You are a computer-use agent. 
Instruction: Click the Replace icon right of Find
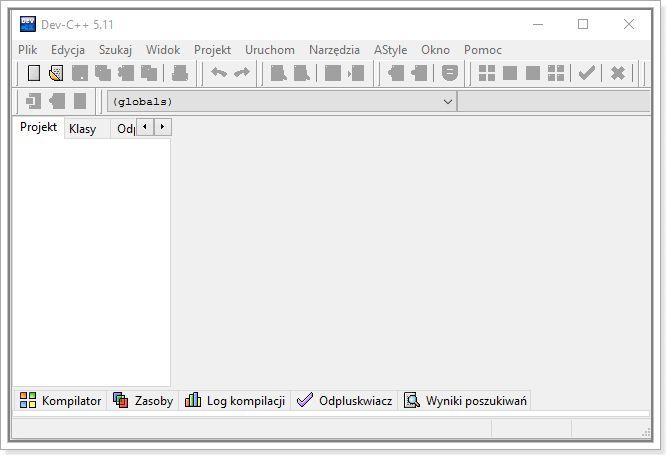click(302, 73)
